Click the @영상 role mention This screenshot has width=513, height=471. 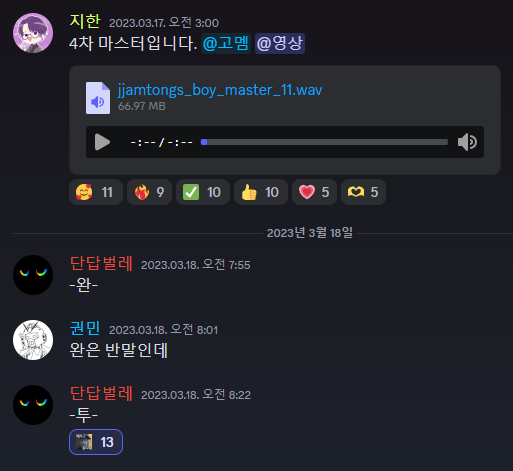click(280, 43)
